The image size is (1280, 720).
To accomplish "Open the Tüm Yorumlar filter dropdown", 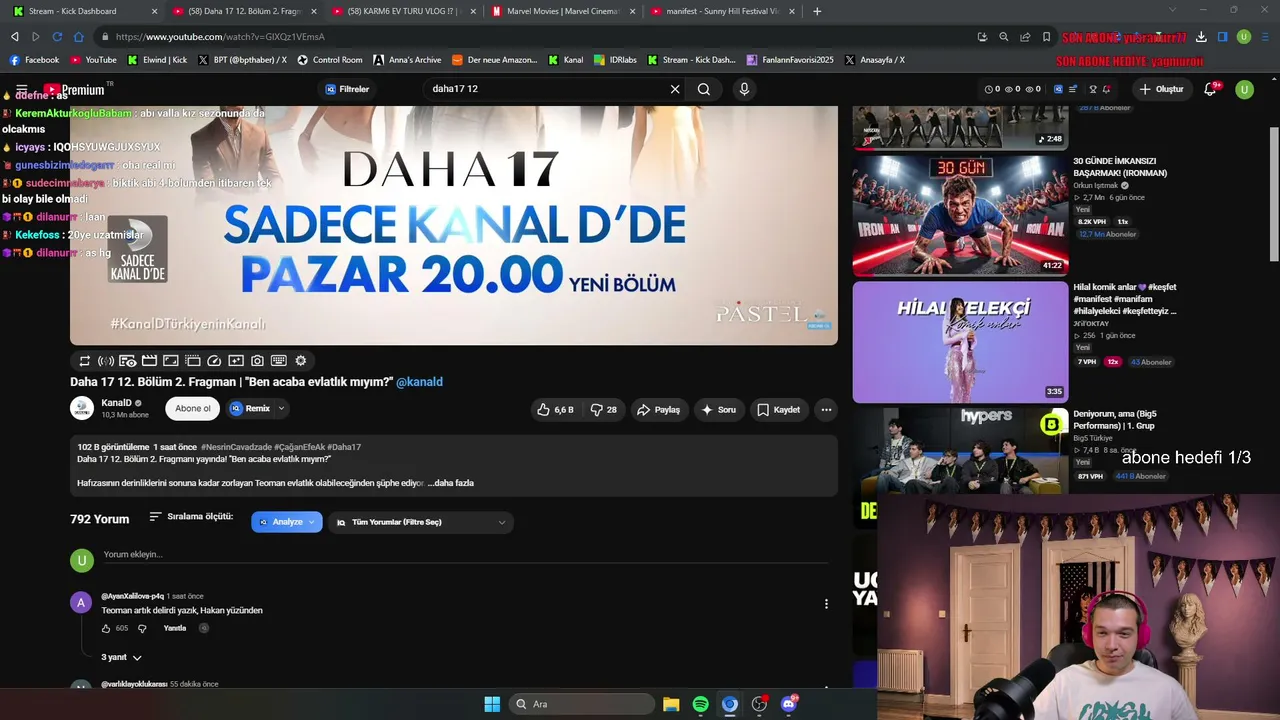I will point(421,522).
